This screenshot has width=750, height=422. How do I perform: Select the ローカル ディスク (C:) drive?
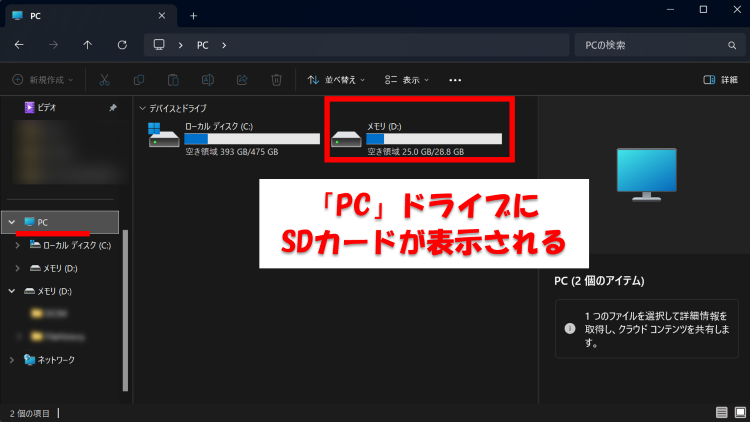tap(233, 139)
